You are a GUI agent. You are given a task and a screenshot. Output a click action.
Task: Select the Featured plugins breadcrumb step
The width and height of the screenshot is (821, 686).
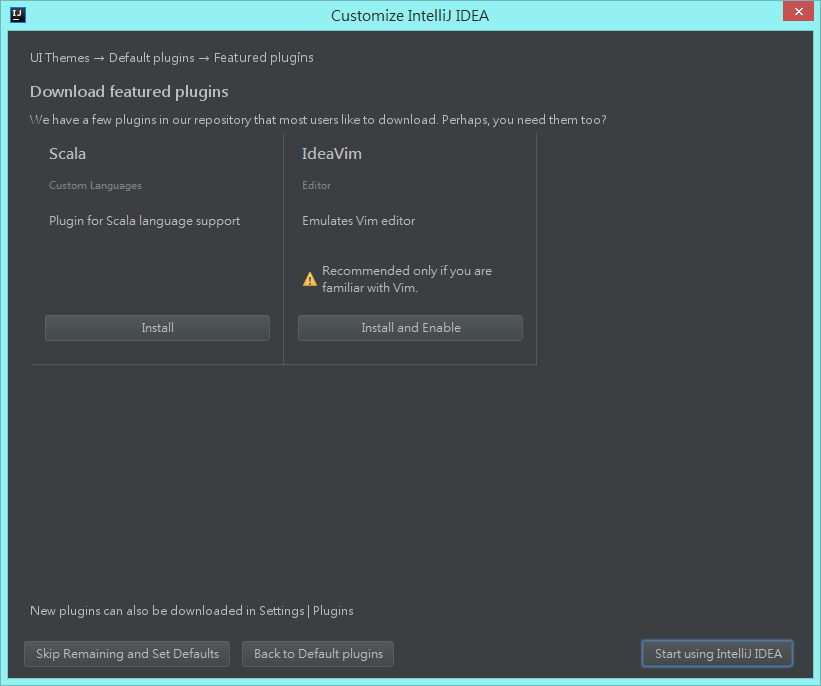pyautogui.click(x=263, y=58)
